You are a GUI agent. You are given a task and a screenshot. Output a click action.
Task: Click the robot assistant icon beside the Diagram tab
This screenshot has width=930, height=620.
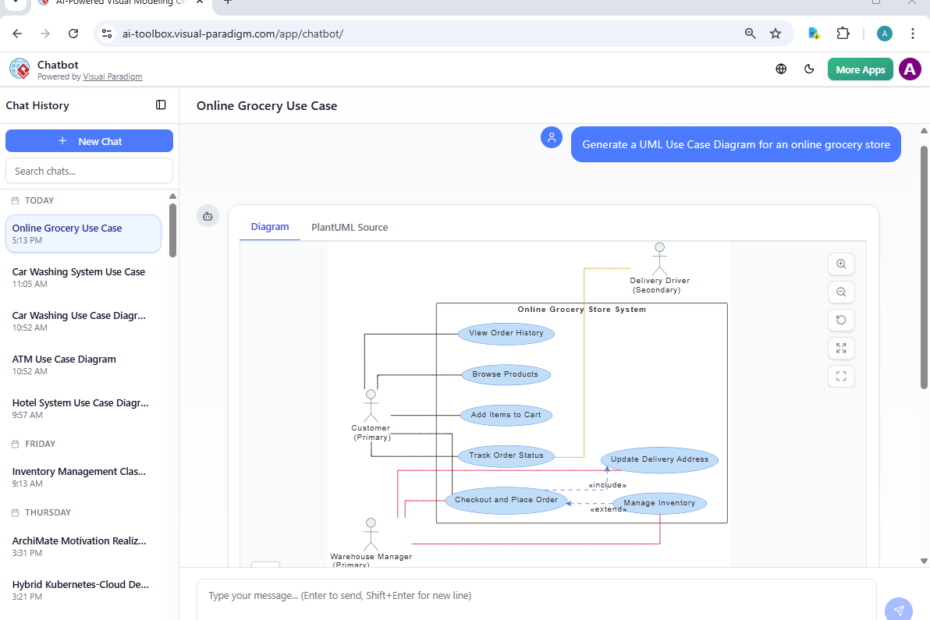click(208, 216)
